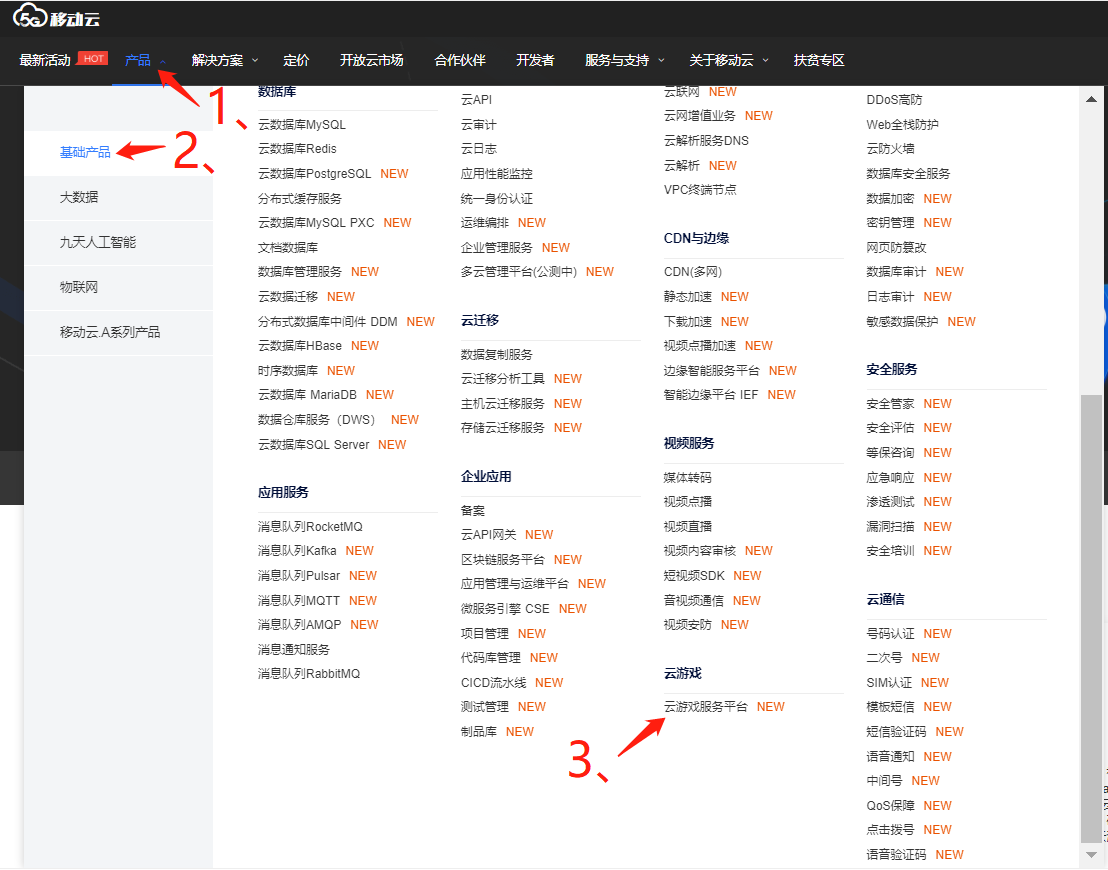Open CDN(多网) link

tap(692, 271)
